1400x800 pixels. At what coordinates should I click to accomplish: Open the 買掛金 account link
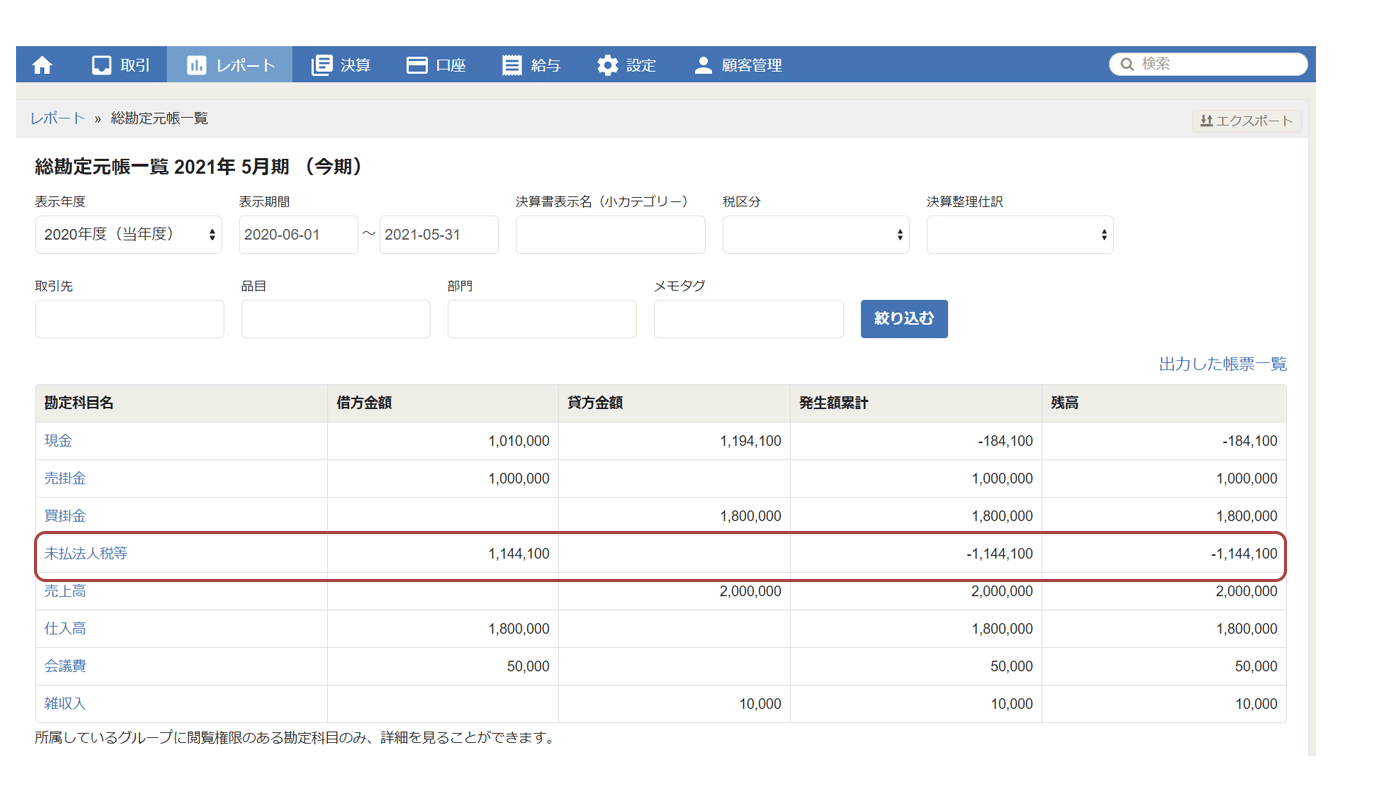[x=65, y=516]
